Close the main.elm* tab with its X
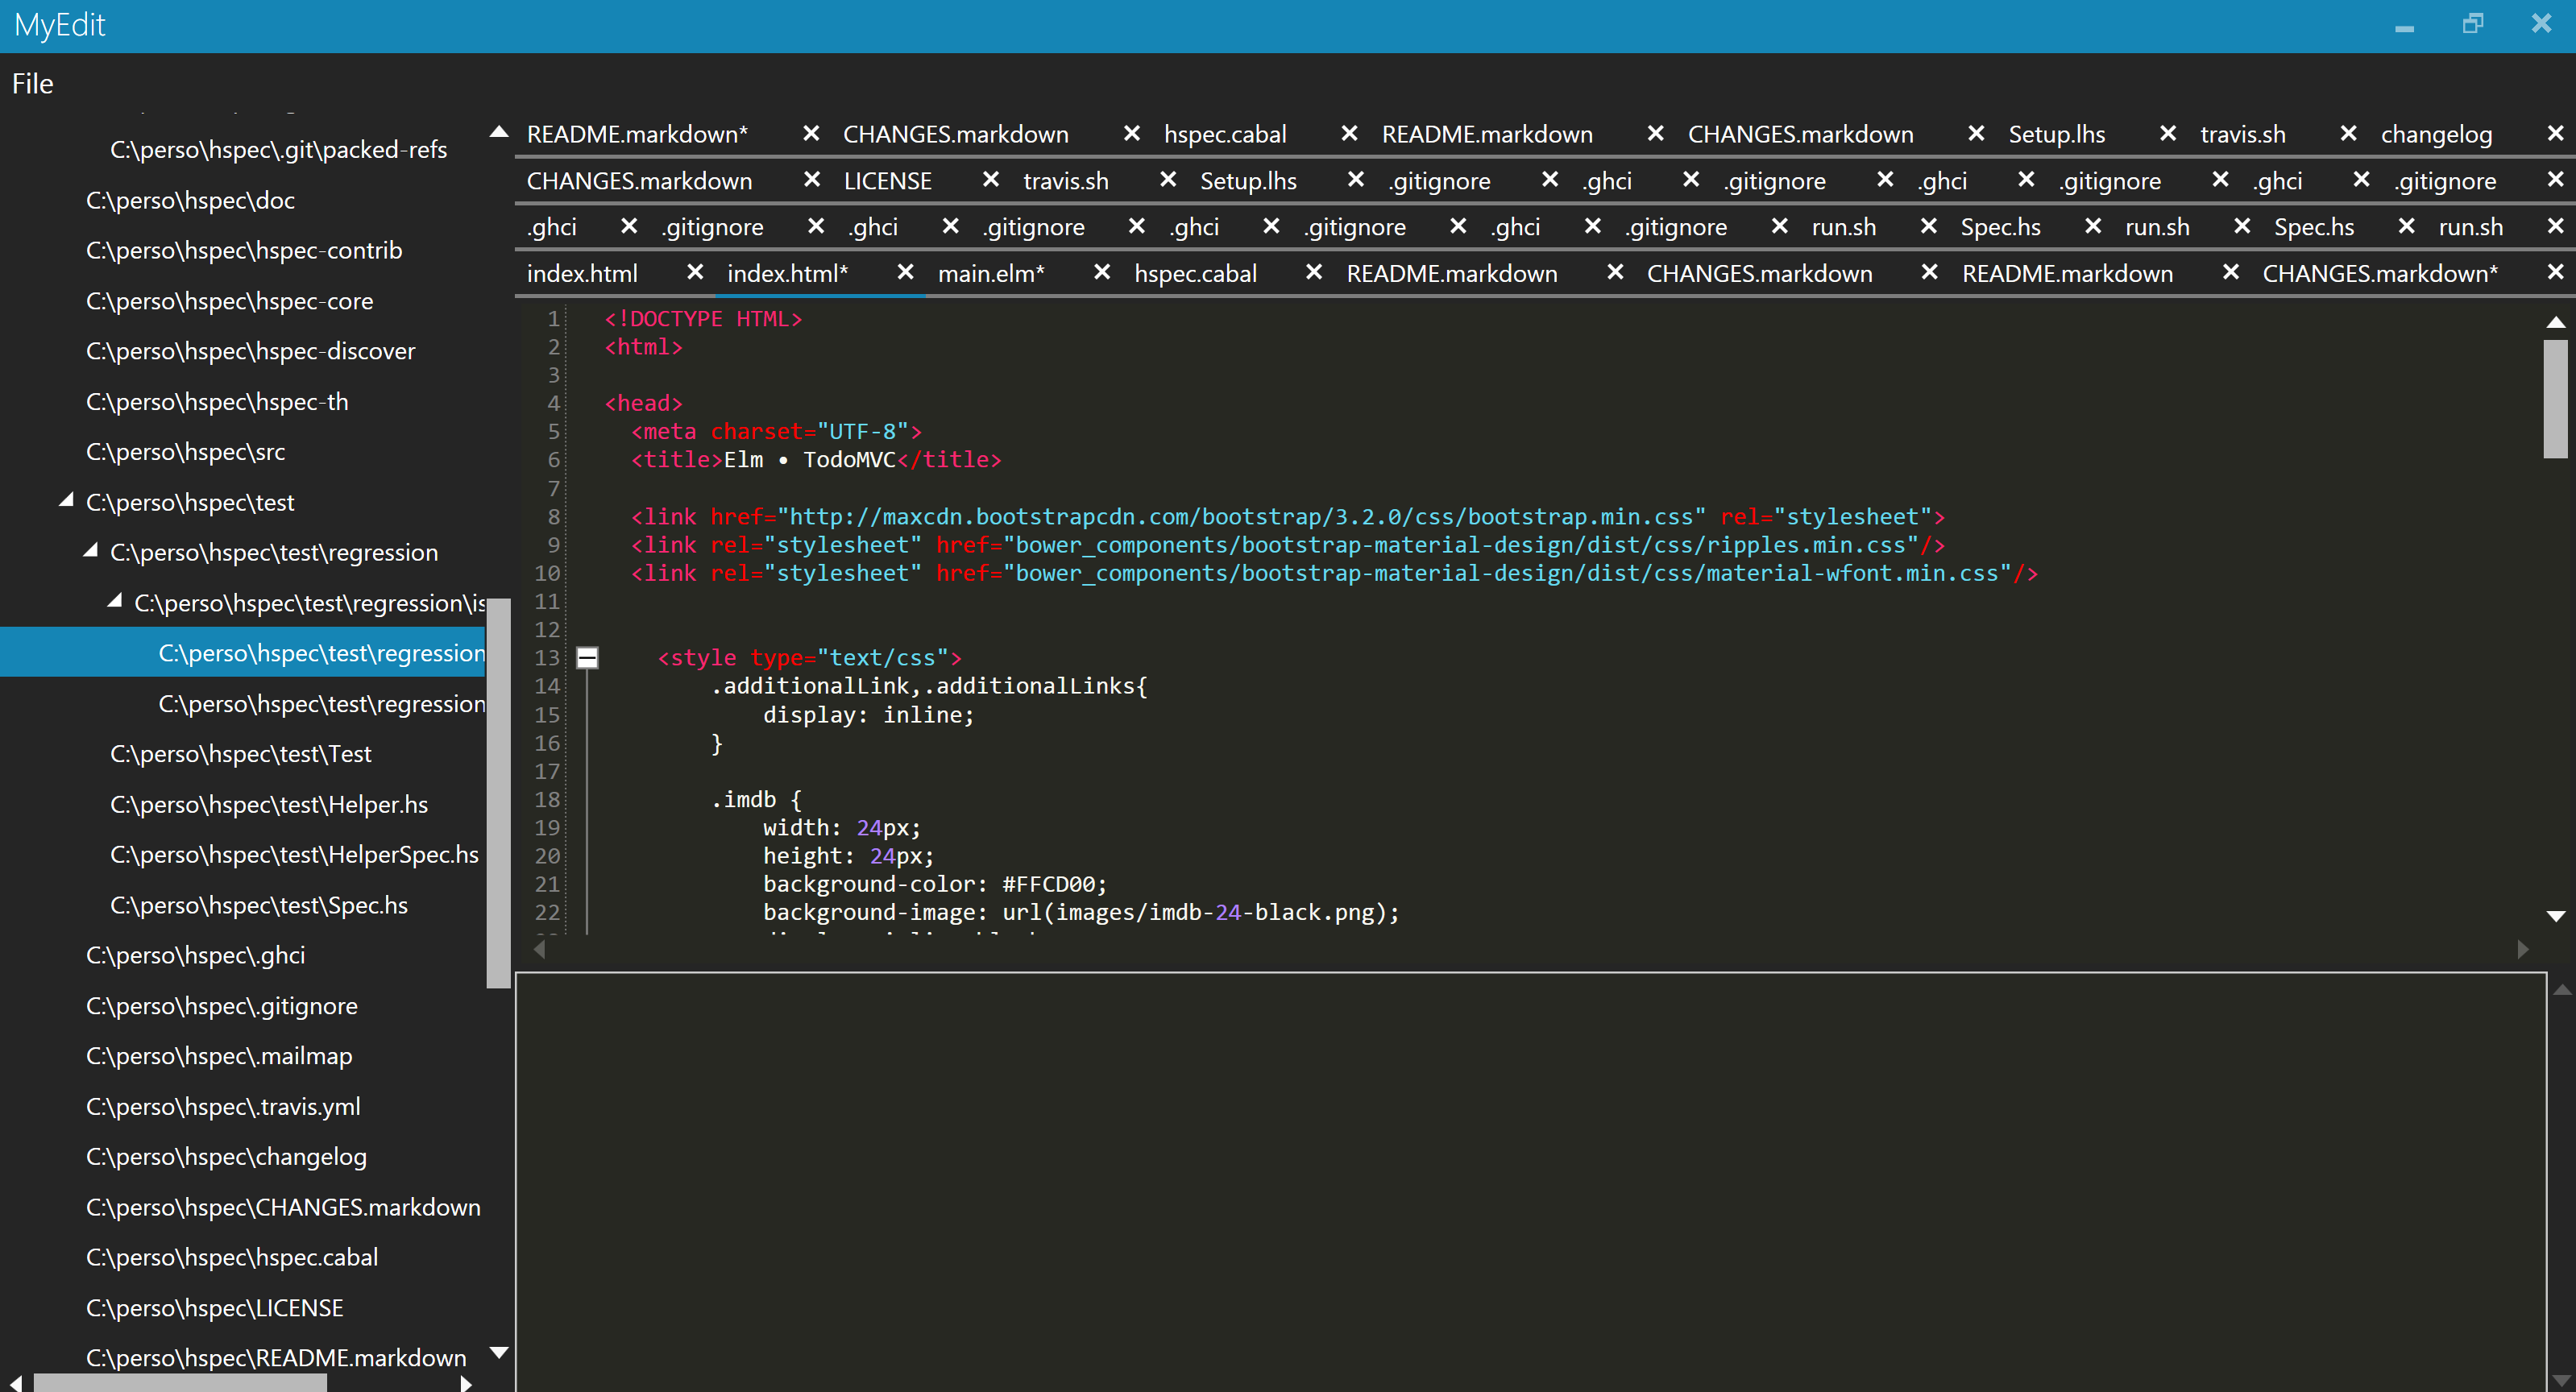Screen dimensions: 2576x1392 coord(1102,272)
